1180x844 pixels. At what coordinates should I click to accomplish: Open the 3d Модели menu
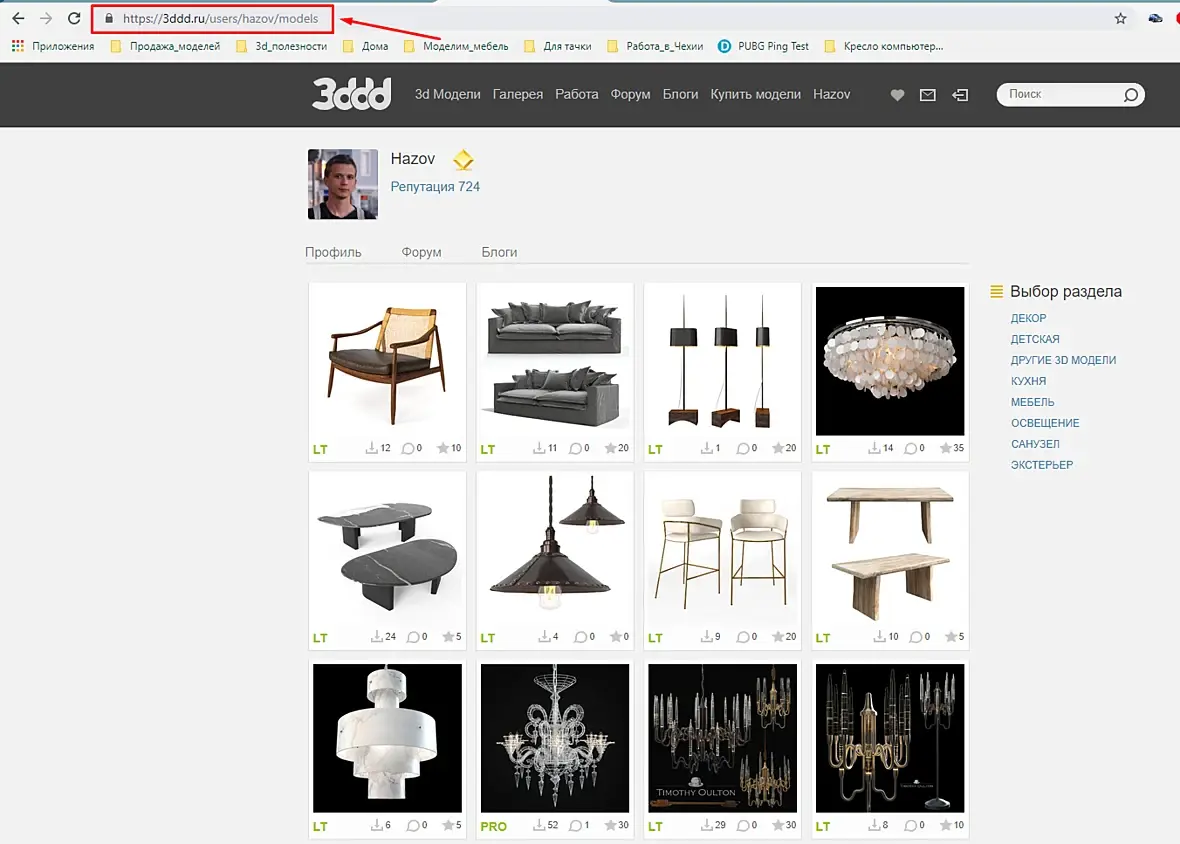(x=447, y=94)
